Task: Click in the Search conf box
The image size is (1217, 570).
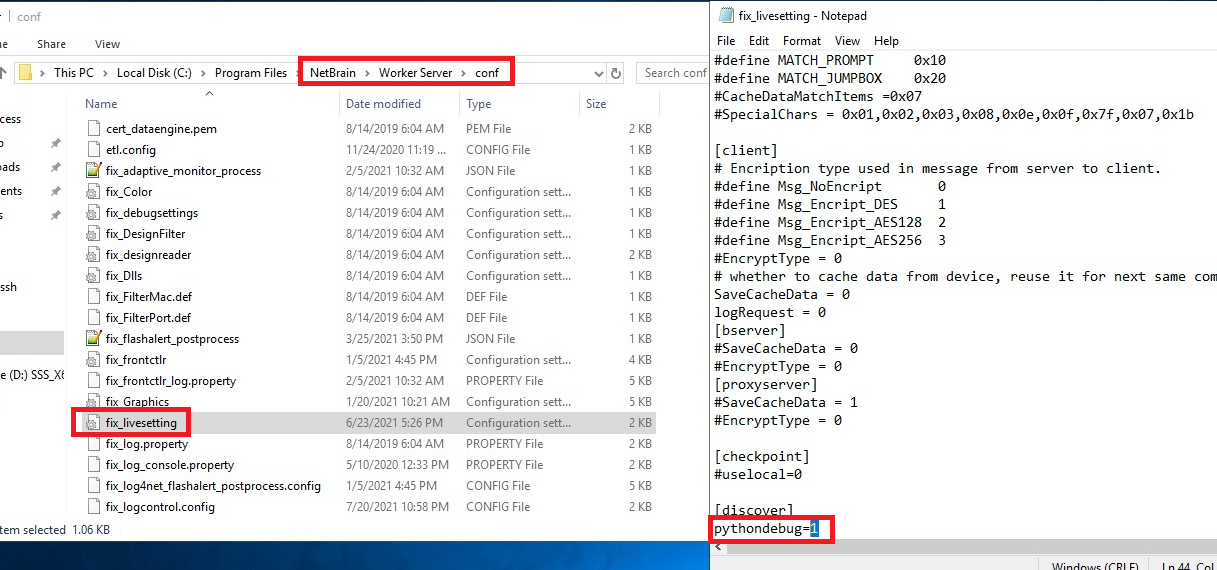Action: click(675, 73)
